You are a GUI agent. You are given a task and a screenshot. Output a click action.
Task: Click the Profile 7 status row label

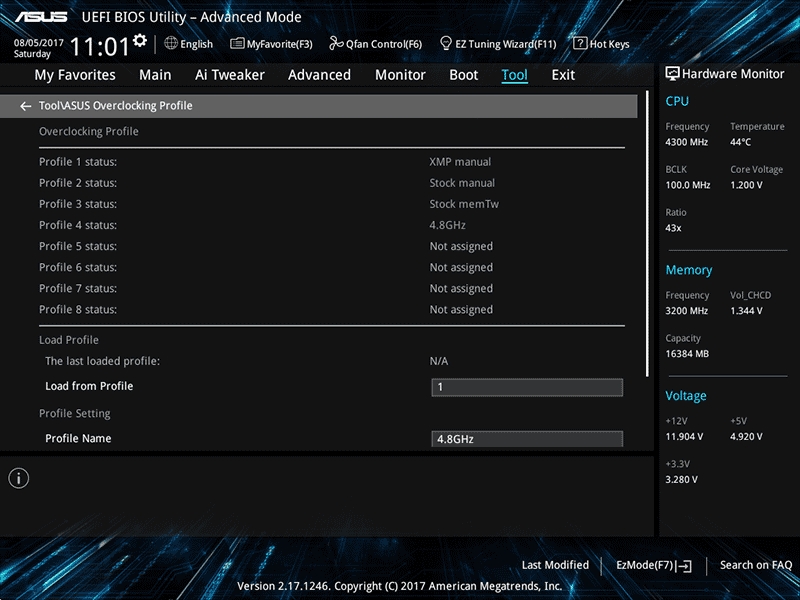[78, 288]
